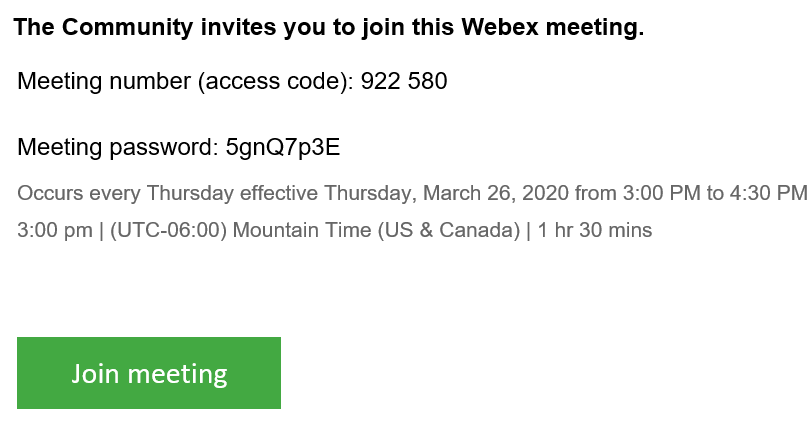Click the word 'invites' in heading

pos(238,27)
